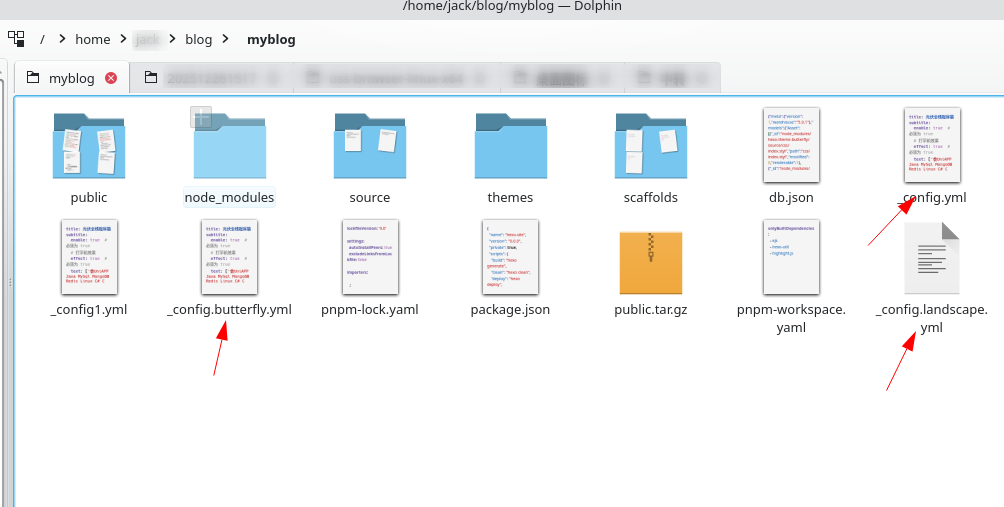Navigate to blog in the breadcrumb path
The image size is (1004, 507).
point(199,40)
